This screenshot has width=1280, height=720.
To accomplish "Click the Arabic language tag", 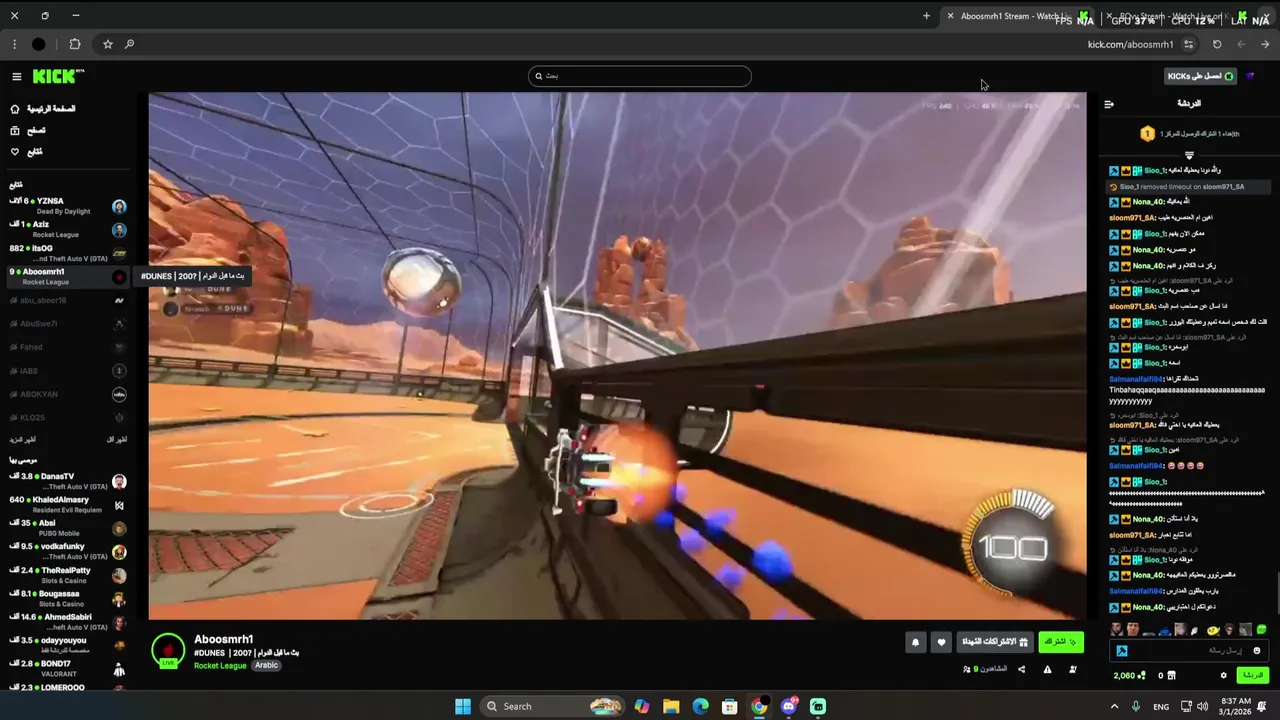I will (266, 666).
